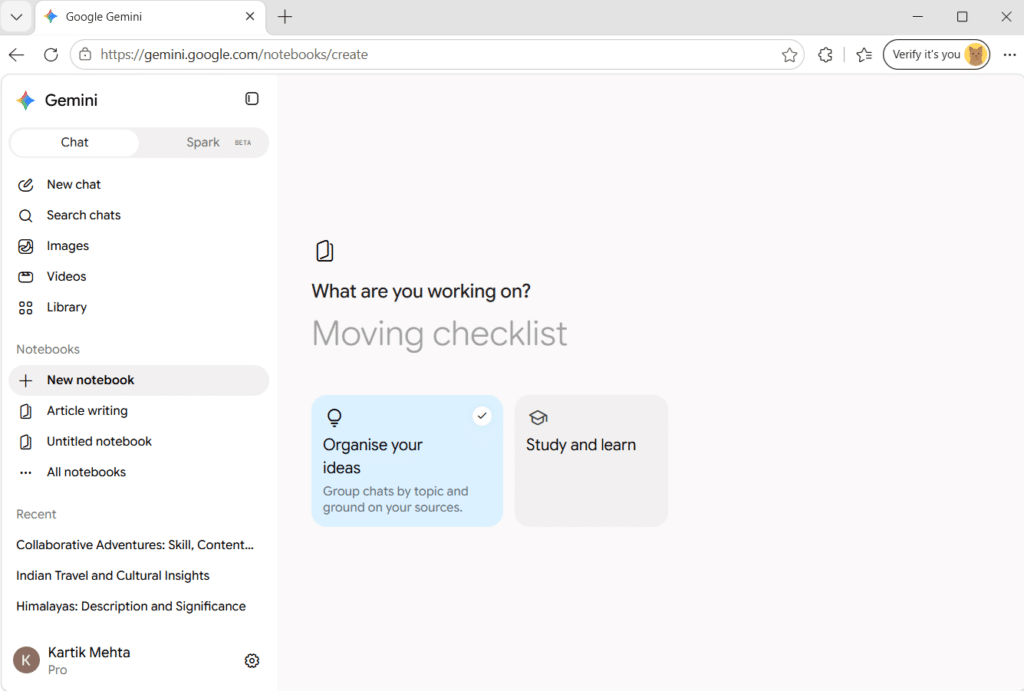Screen dimensions: 1024x691
Task: Collapse the sidebar with the panel icon
Action: [x=251, y=99]
